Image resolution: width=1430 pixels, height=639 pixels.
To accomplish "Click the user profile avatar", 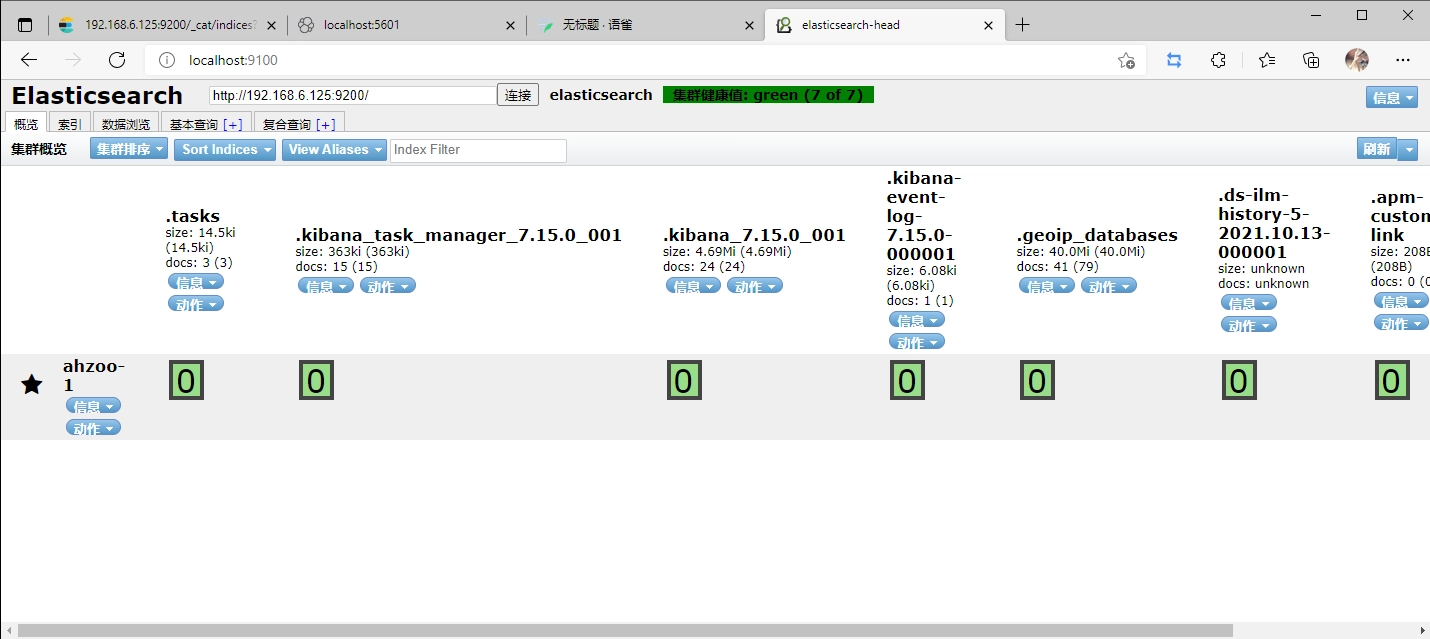I will coord(1357,60).
